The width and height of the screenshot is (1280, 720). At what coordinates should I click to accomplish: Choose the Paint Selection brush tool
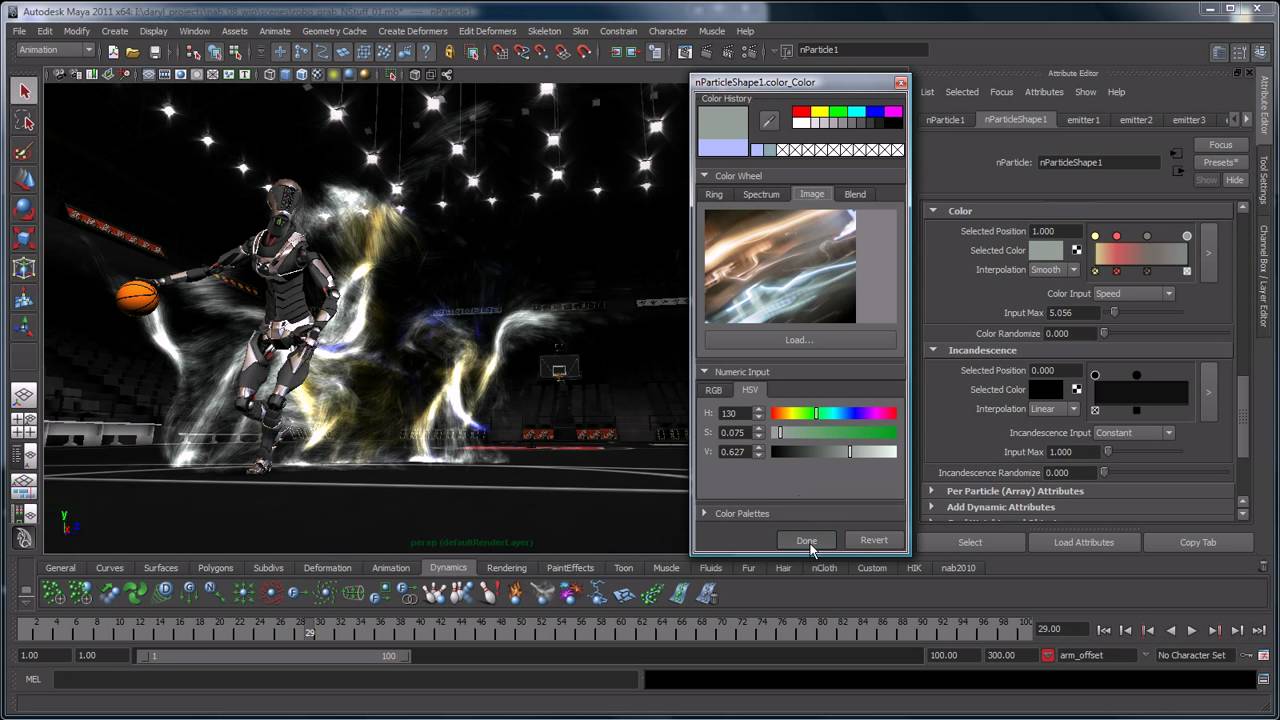pyautogui.click(x=25, y=152)
